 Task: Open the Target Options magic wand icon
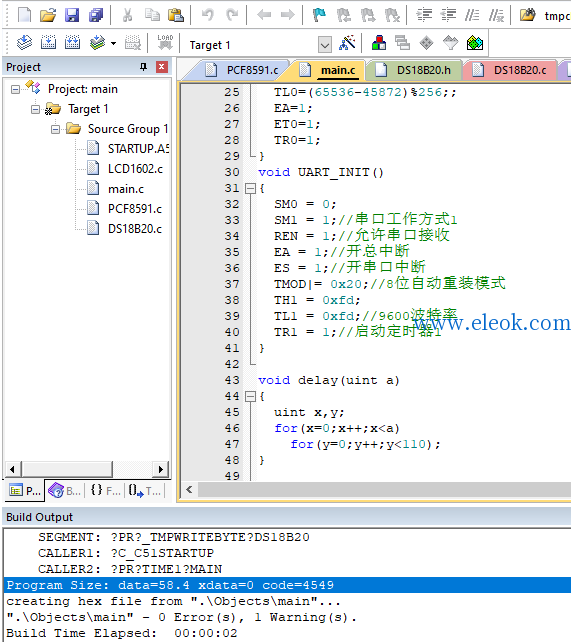point(347,43)
